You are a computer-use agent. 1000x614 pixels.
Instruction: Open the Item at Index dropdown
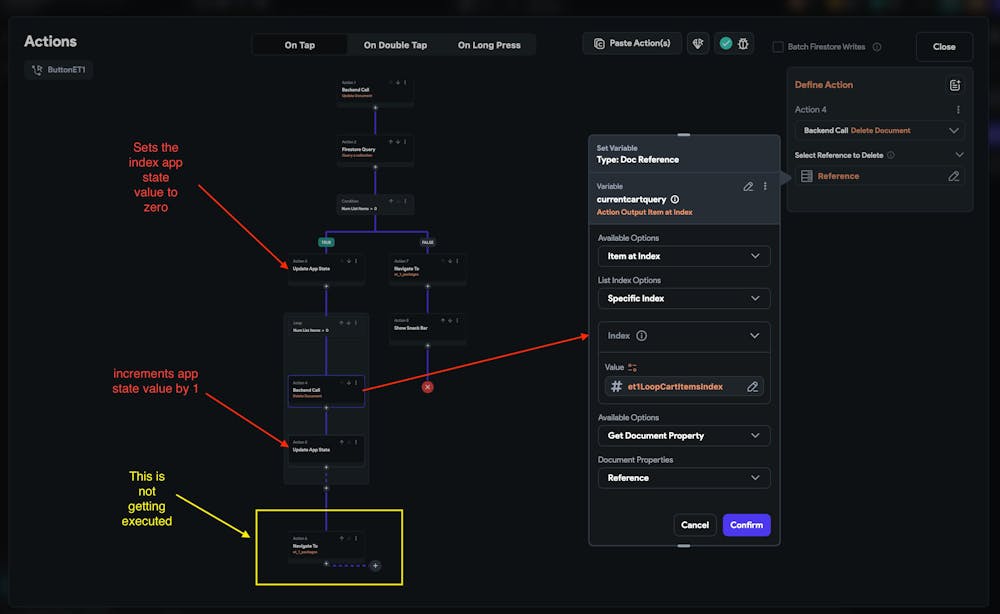point(683,256)
